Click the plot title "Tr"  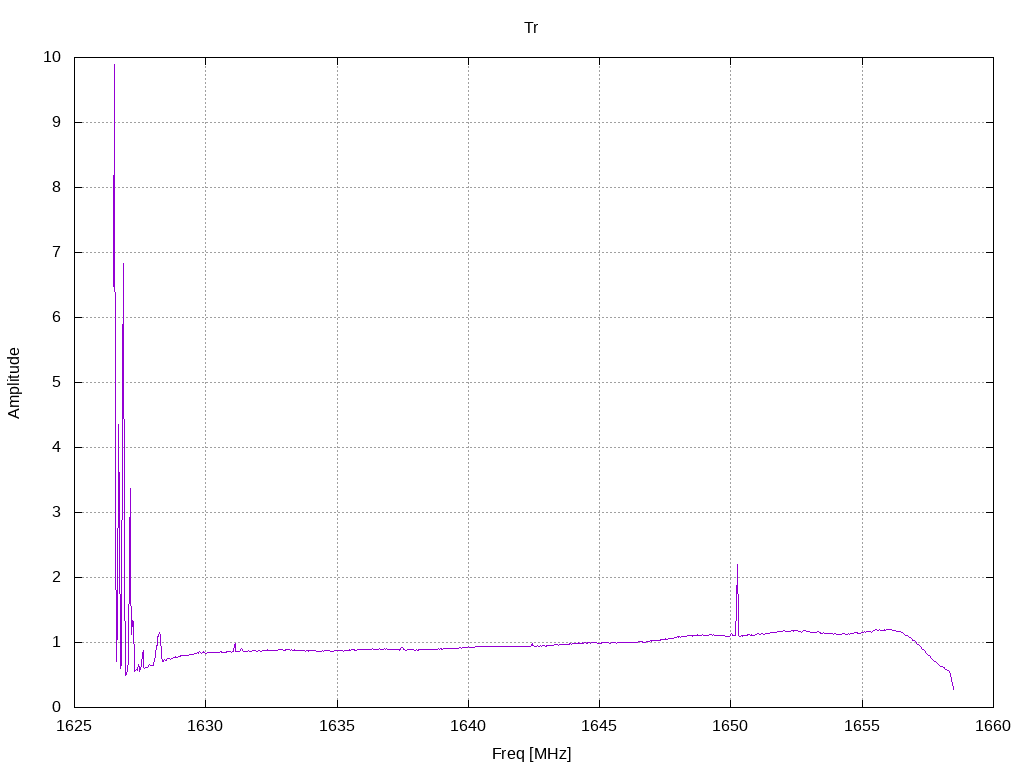[x=531, y=27]
